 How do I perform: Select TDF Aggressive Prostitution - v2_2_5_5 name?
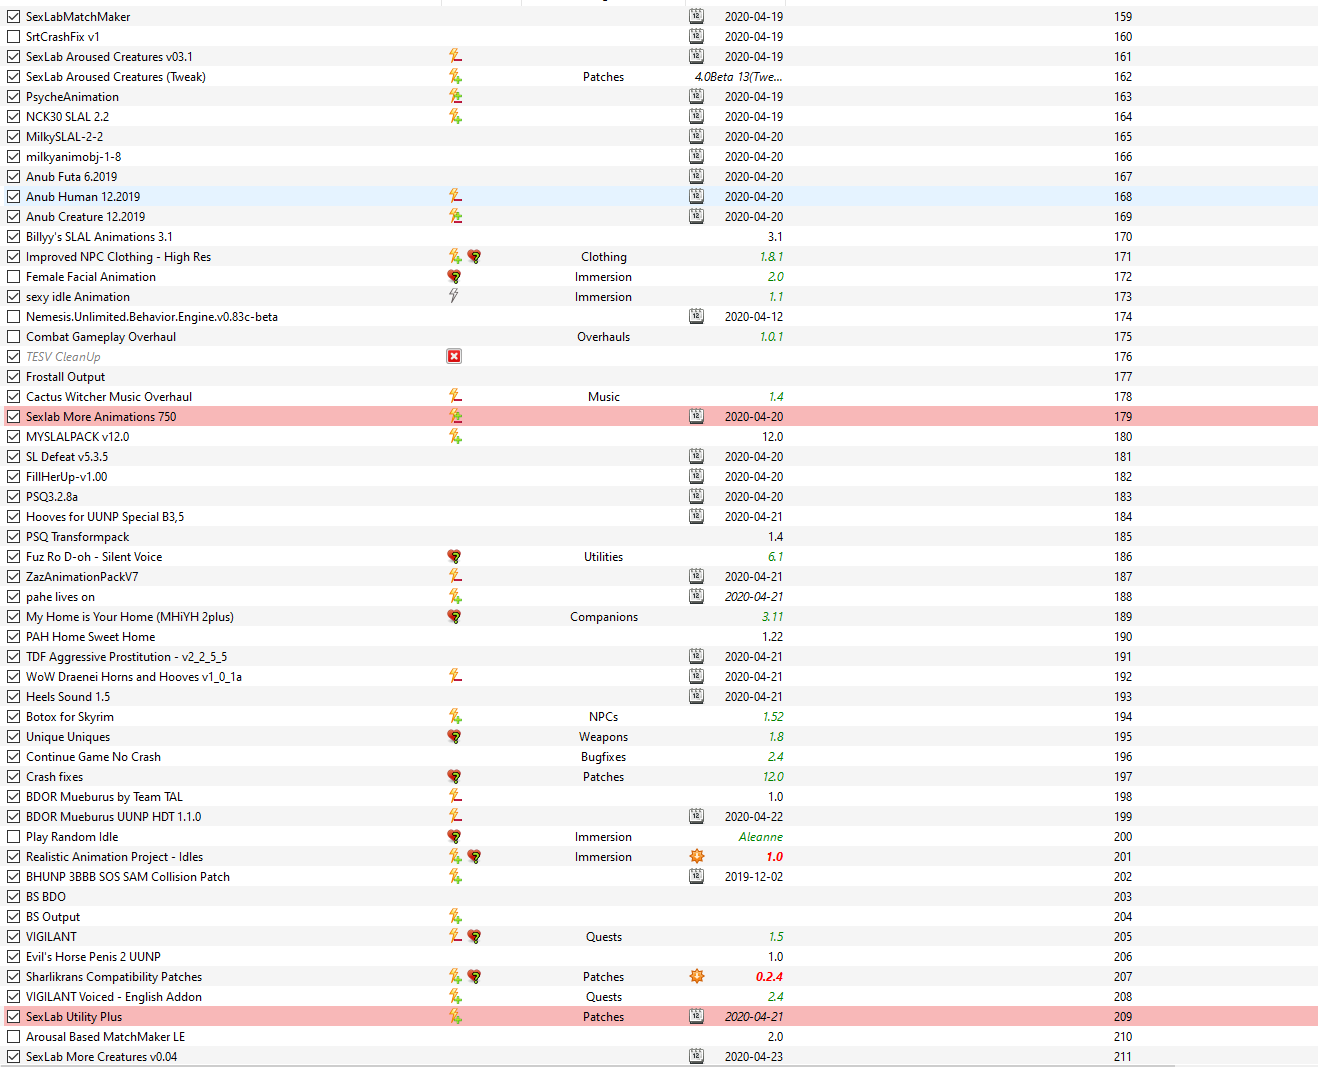click(x=126, y=657)
